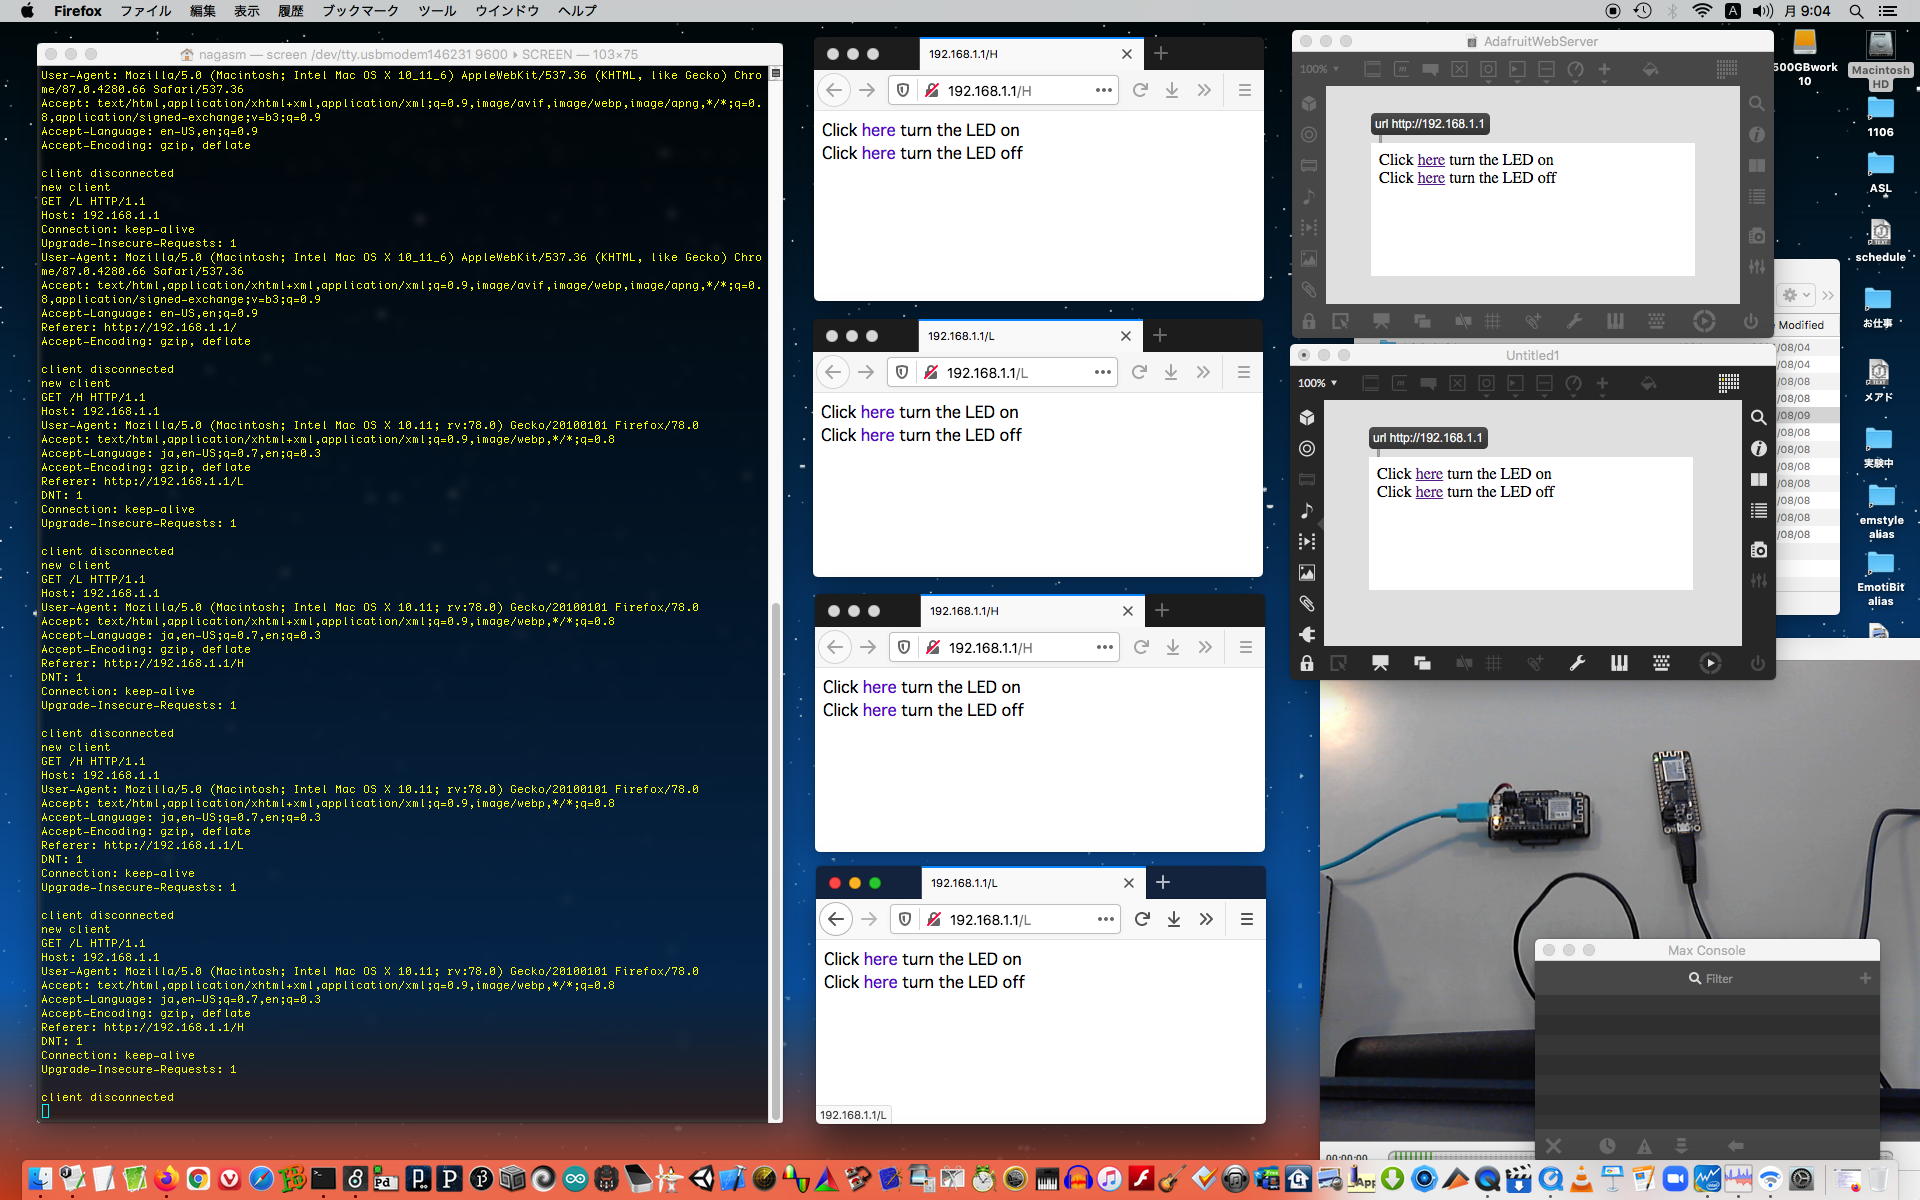1920x1200 pixels.
Task: Open page actions ellipsis in bottom Firefox URL bar
Action: (x=1105, y=919)
